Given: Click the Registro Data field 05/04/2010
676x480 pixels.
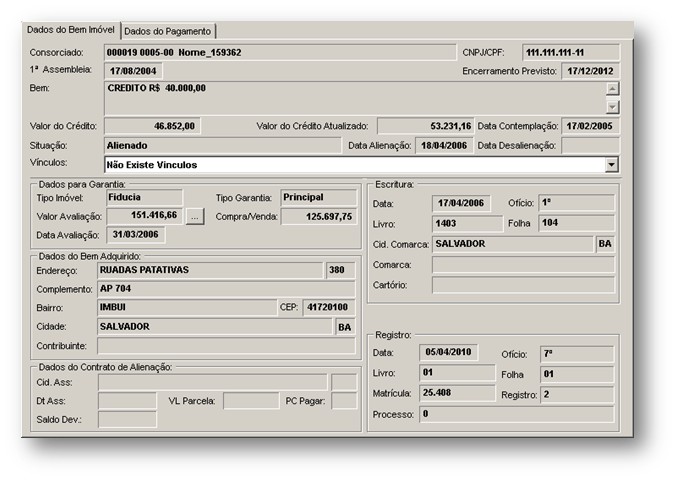Looking at the screenshot, I should (x=448, y=352).
